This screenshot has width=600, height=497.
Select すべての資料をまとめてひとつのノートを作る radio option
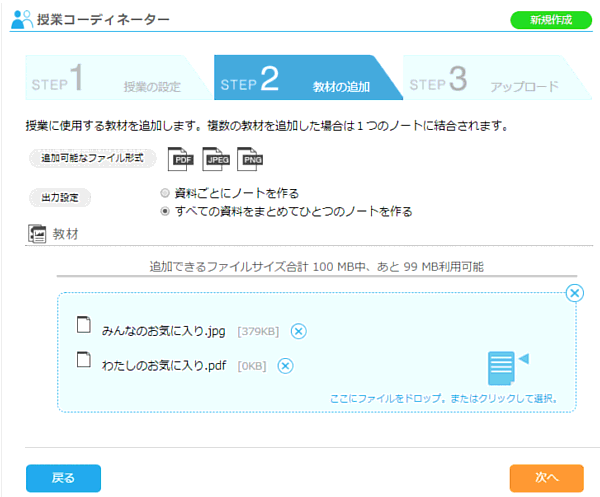(x=165, y=211)
